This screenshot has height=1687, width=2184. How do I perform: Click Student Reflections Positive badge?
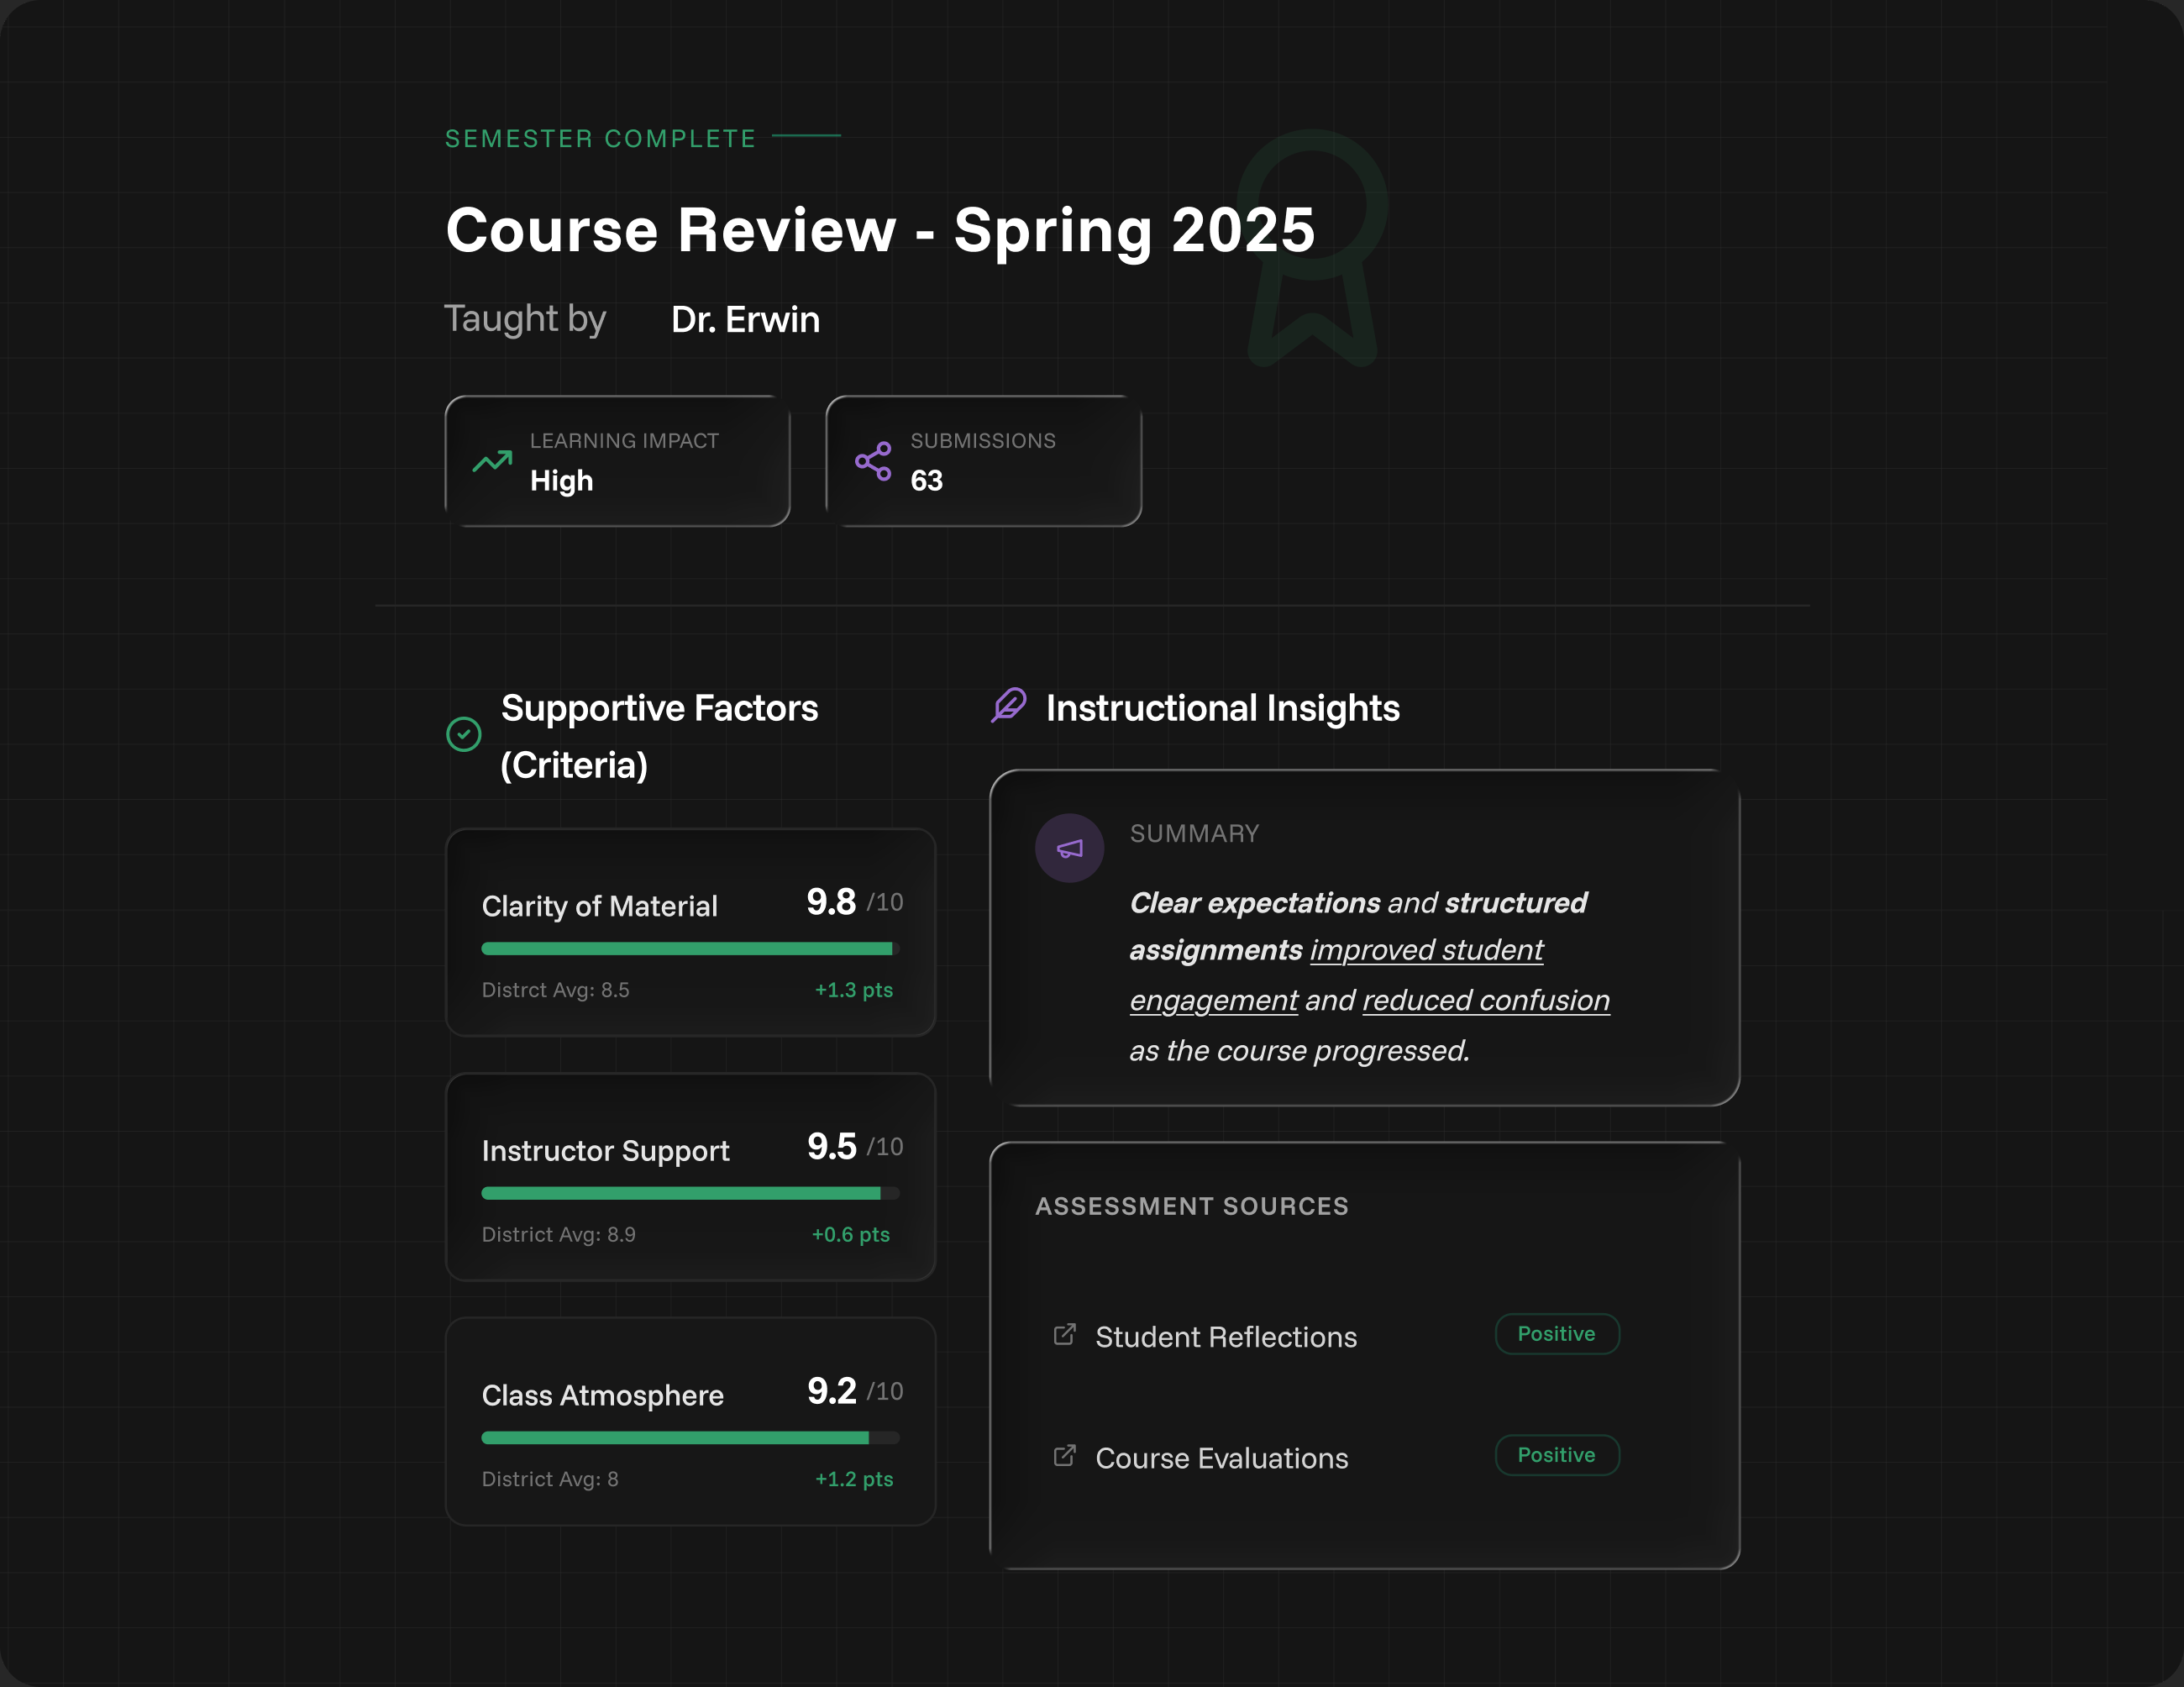(x=1556, y=1334)
